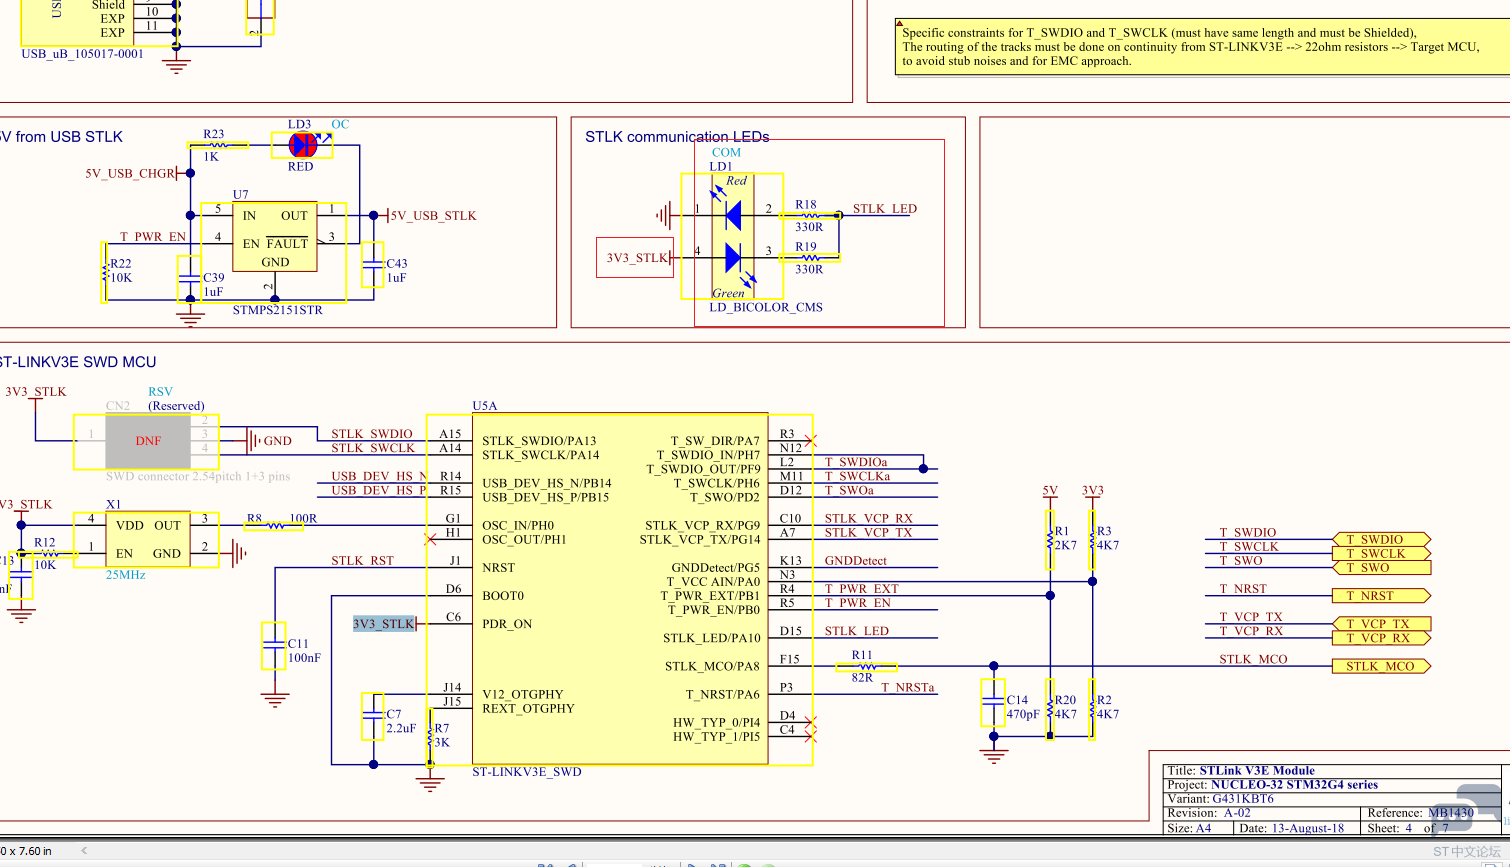Click the R20 4K7 resistor
The image size is (1510, 867).
coord(1050,709)
